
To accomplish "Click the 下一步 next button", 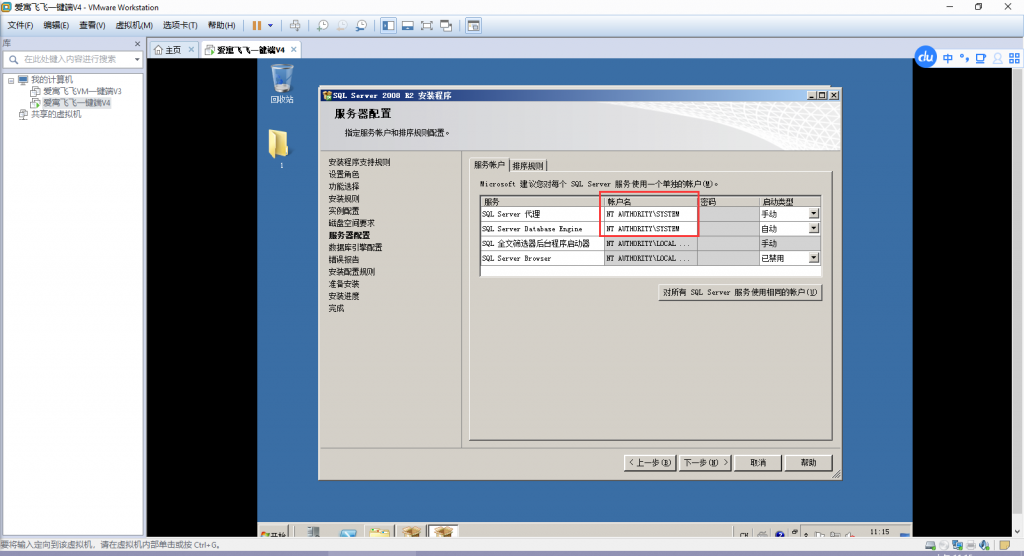I will pyautogui.click(x=705, y=463).
